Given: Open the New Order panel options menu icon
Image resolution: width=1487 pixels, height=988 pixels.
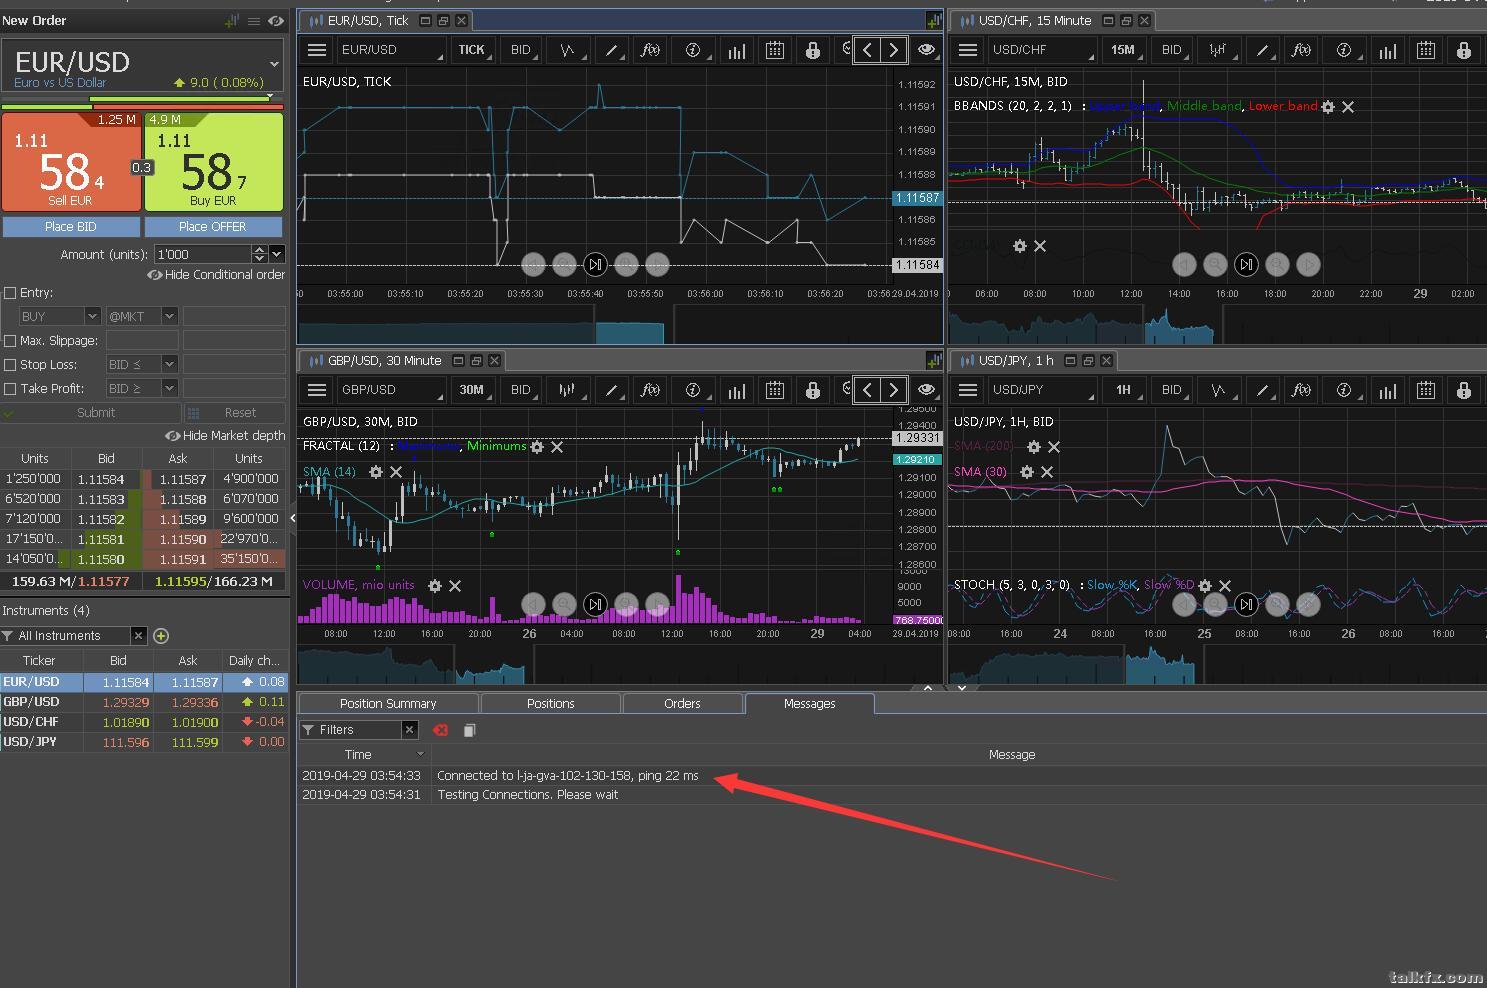Looking at the screenshot, I should pos(254,21).
